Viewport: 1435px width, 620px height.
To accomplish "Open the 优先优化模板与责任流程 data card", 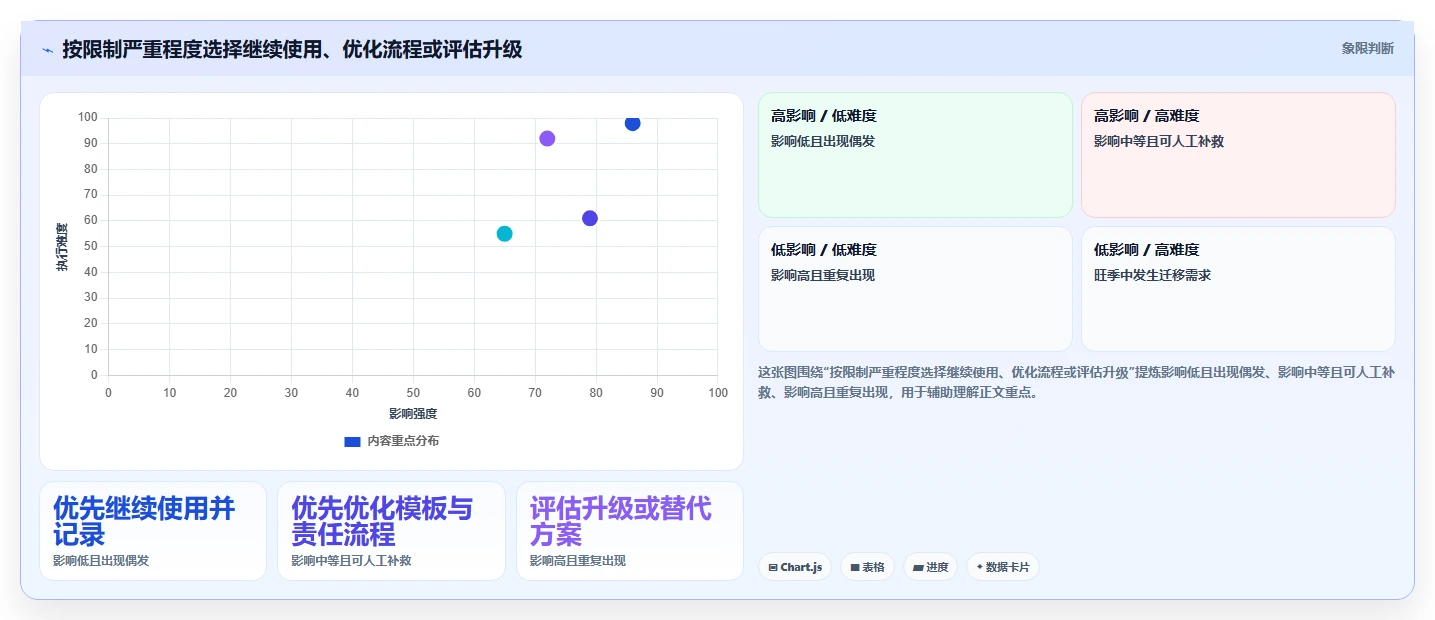I will click(x=391, y=531).
